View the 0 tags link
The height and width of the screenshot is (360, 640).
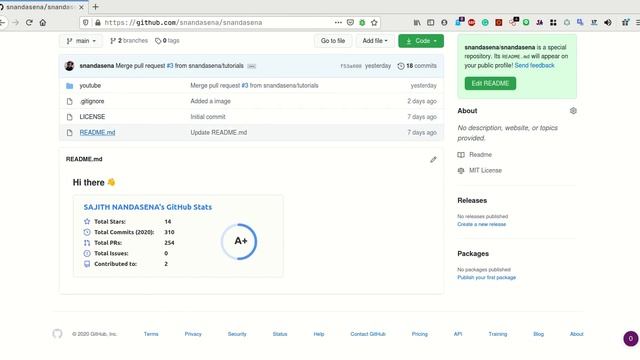click(167, 41)
